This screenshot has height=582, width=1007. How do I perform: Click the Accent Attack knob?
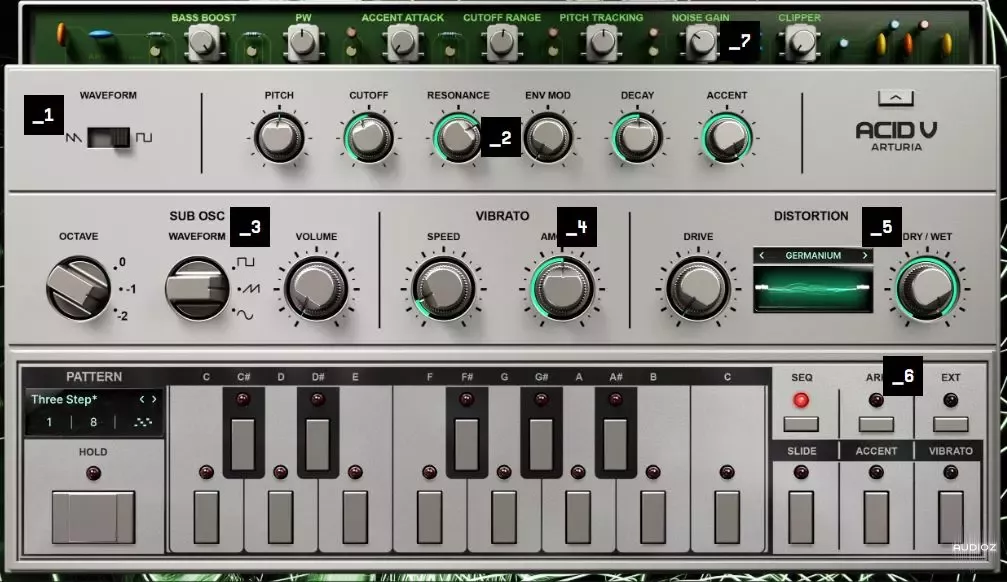(403, 43)
